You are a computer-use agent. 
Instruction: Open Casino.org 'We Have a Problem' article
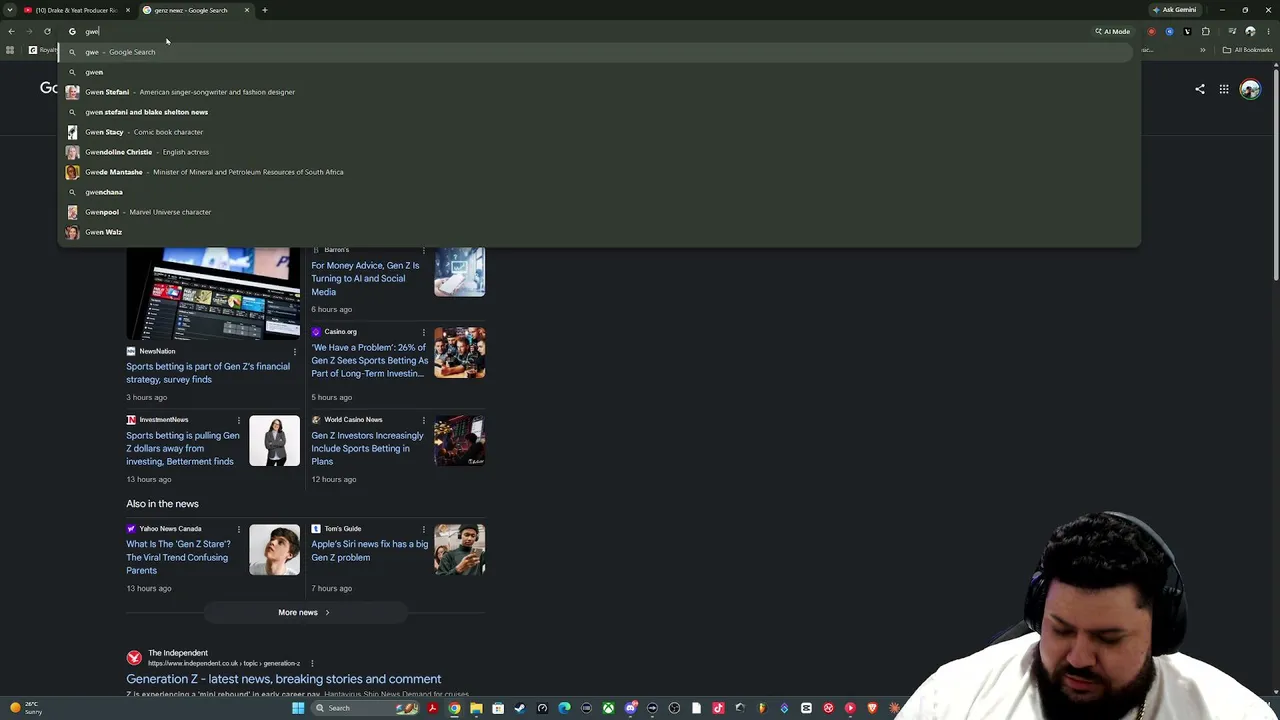(369, 360)
